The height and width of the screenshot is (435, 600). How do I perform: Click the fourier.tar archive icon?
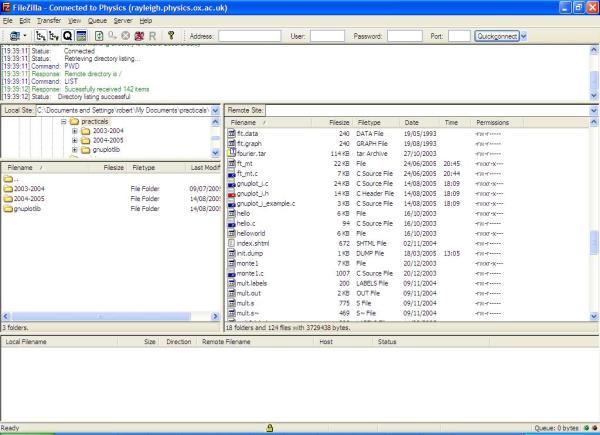pyautogui.click(x=232, y=153)
